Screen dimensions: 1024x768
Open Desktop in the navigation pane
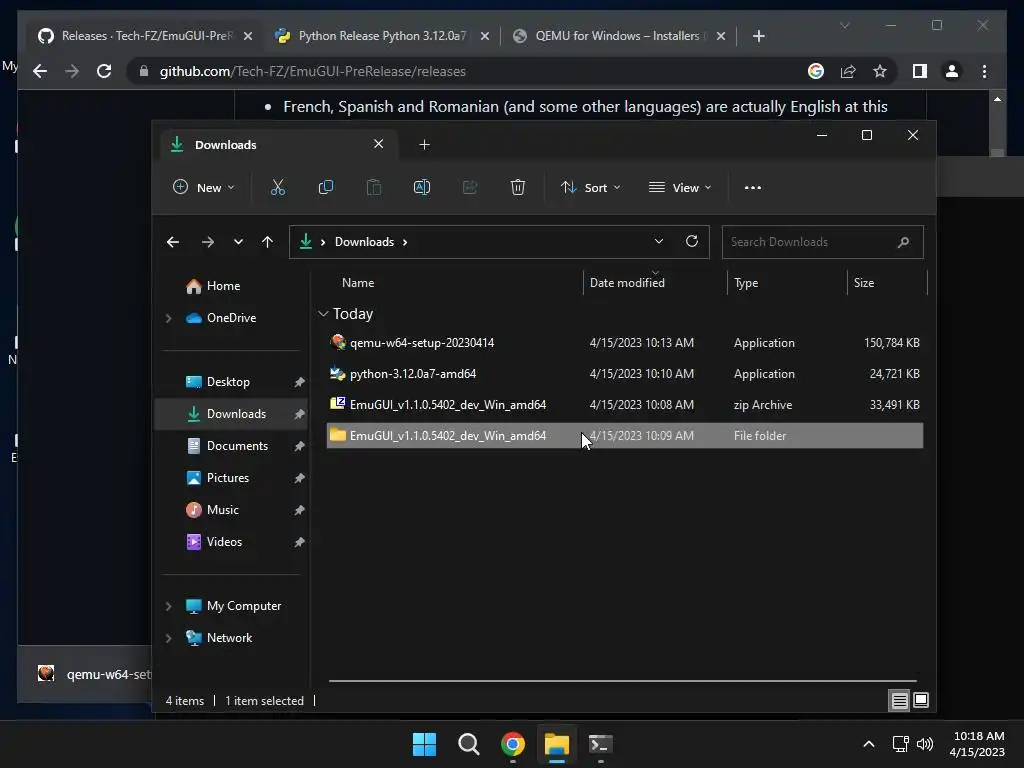228,382
